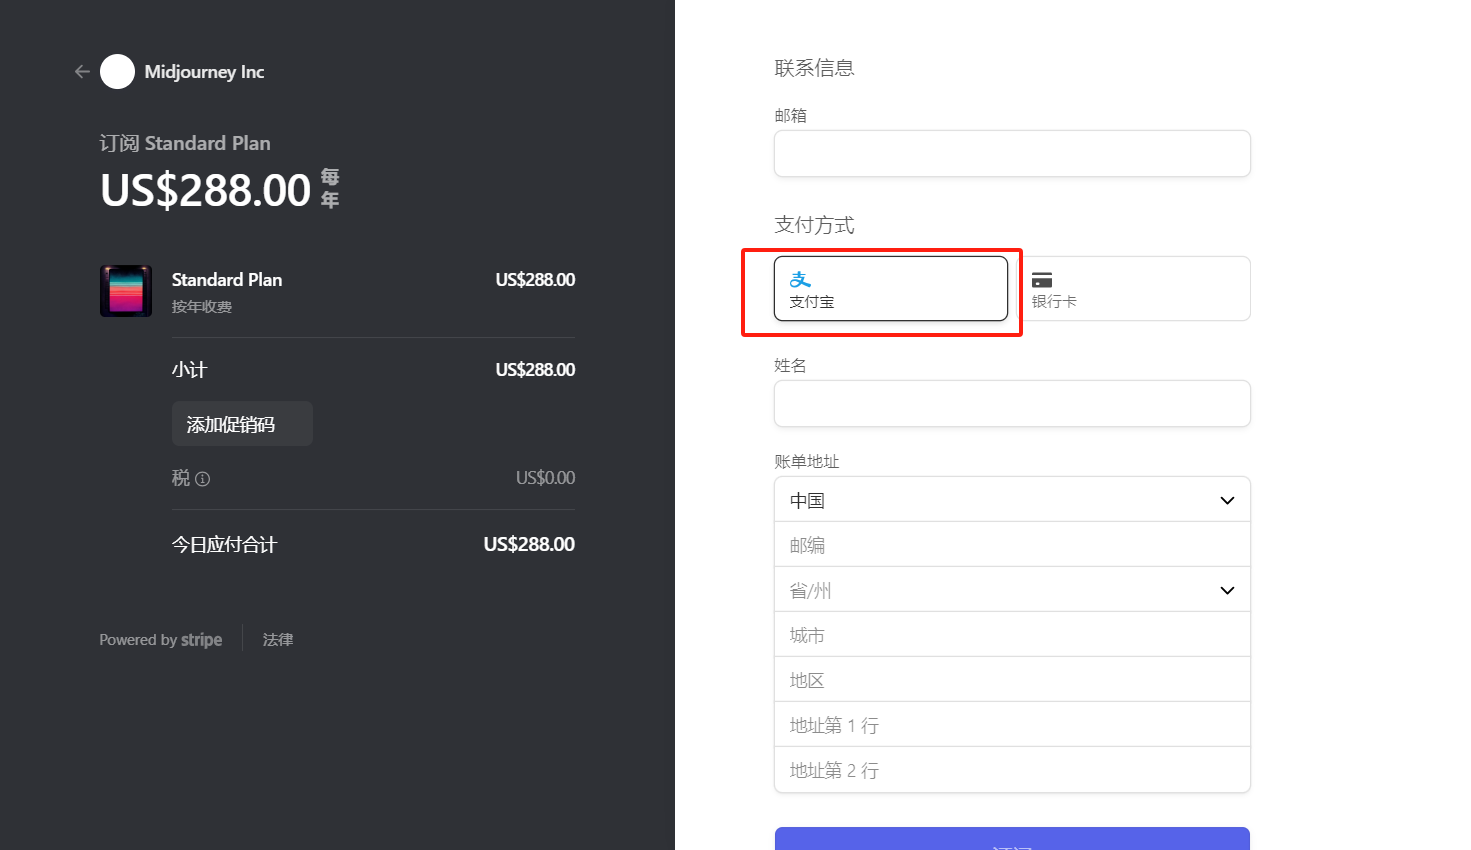Viewport: 1471px width, 850px height.
Task: Click the 联系信息 section heading
Action: 814,68
